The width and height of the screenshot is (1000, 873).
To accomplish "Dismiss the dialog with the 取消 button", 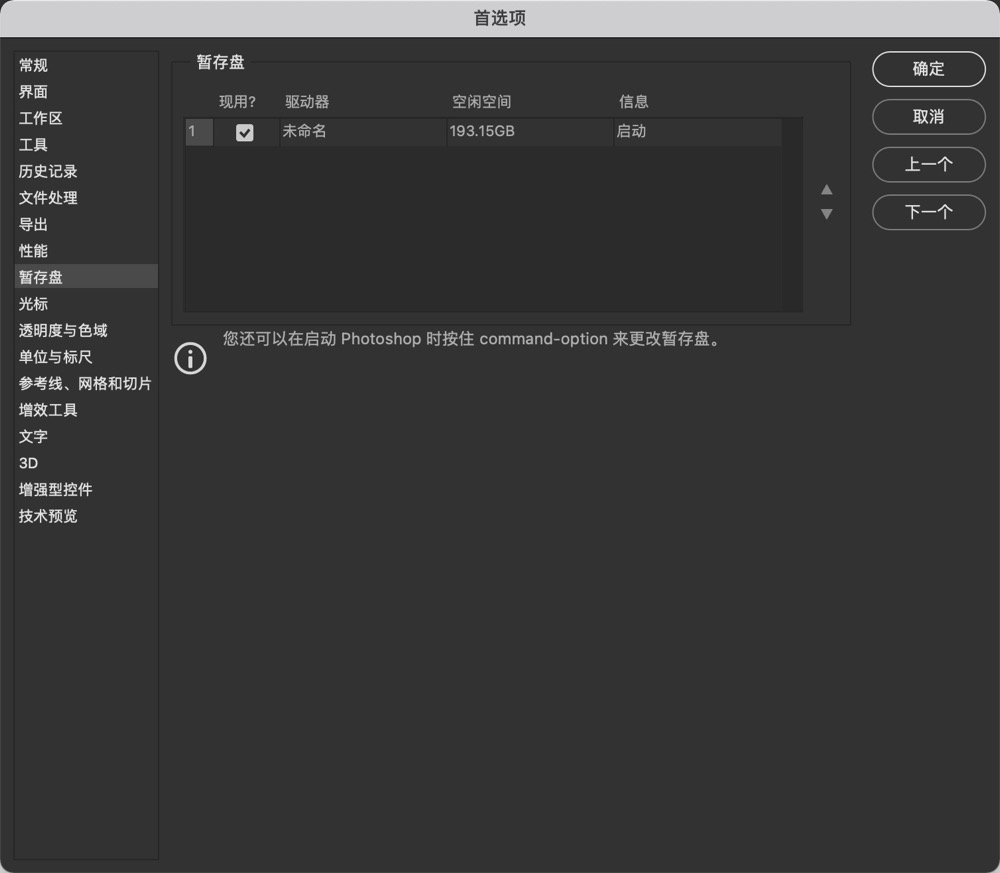I will 928,117.
